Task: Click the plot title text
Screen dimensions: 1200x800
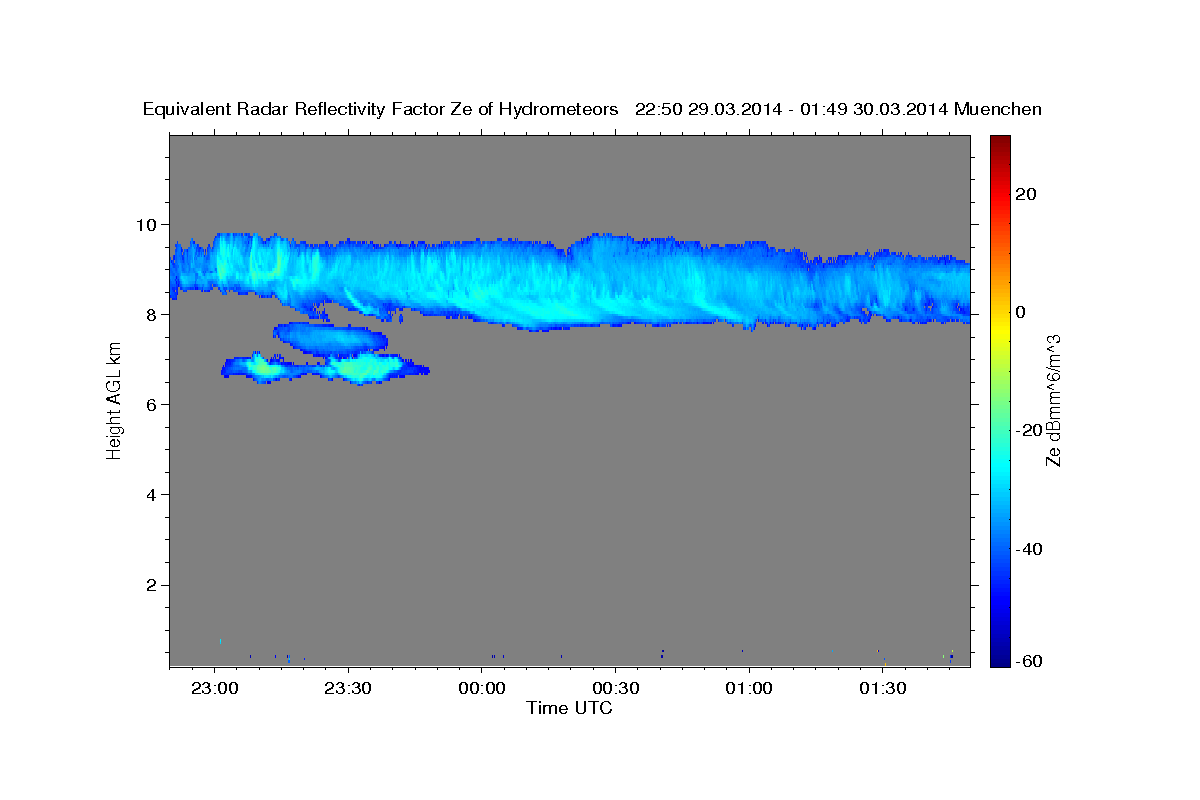Action: (592, 110)
